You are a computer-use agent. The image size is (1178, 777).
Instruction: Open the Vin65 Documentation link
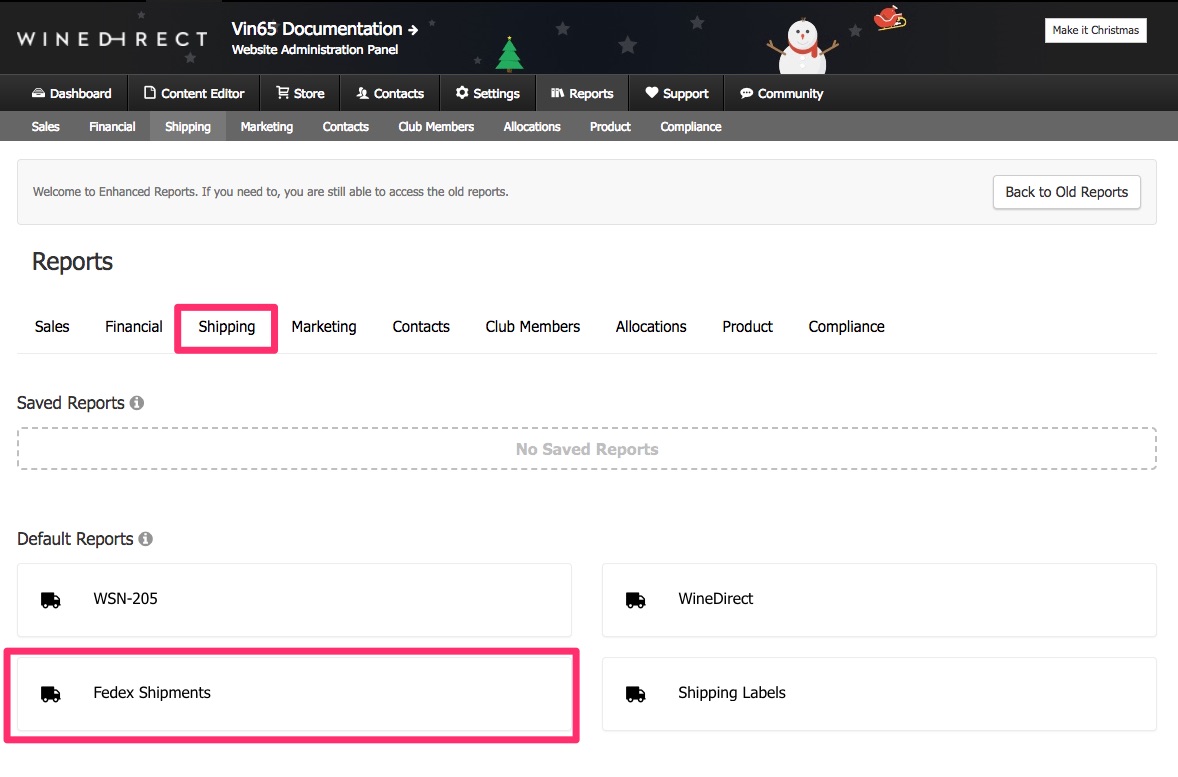[320, 29]
